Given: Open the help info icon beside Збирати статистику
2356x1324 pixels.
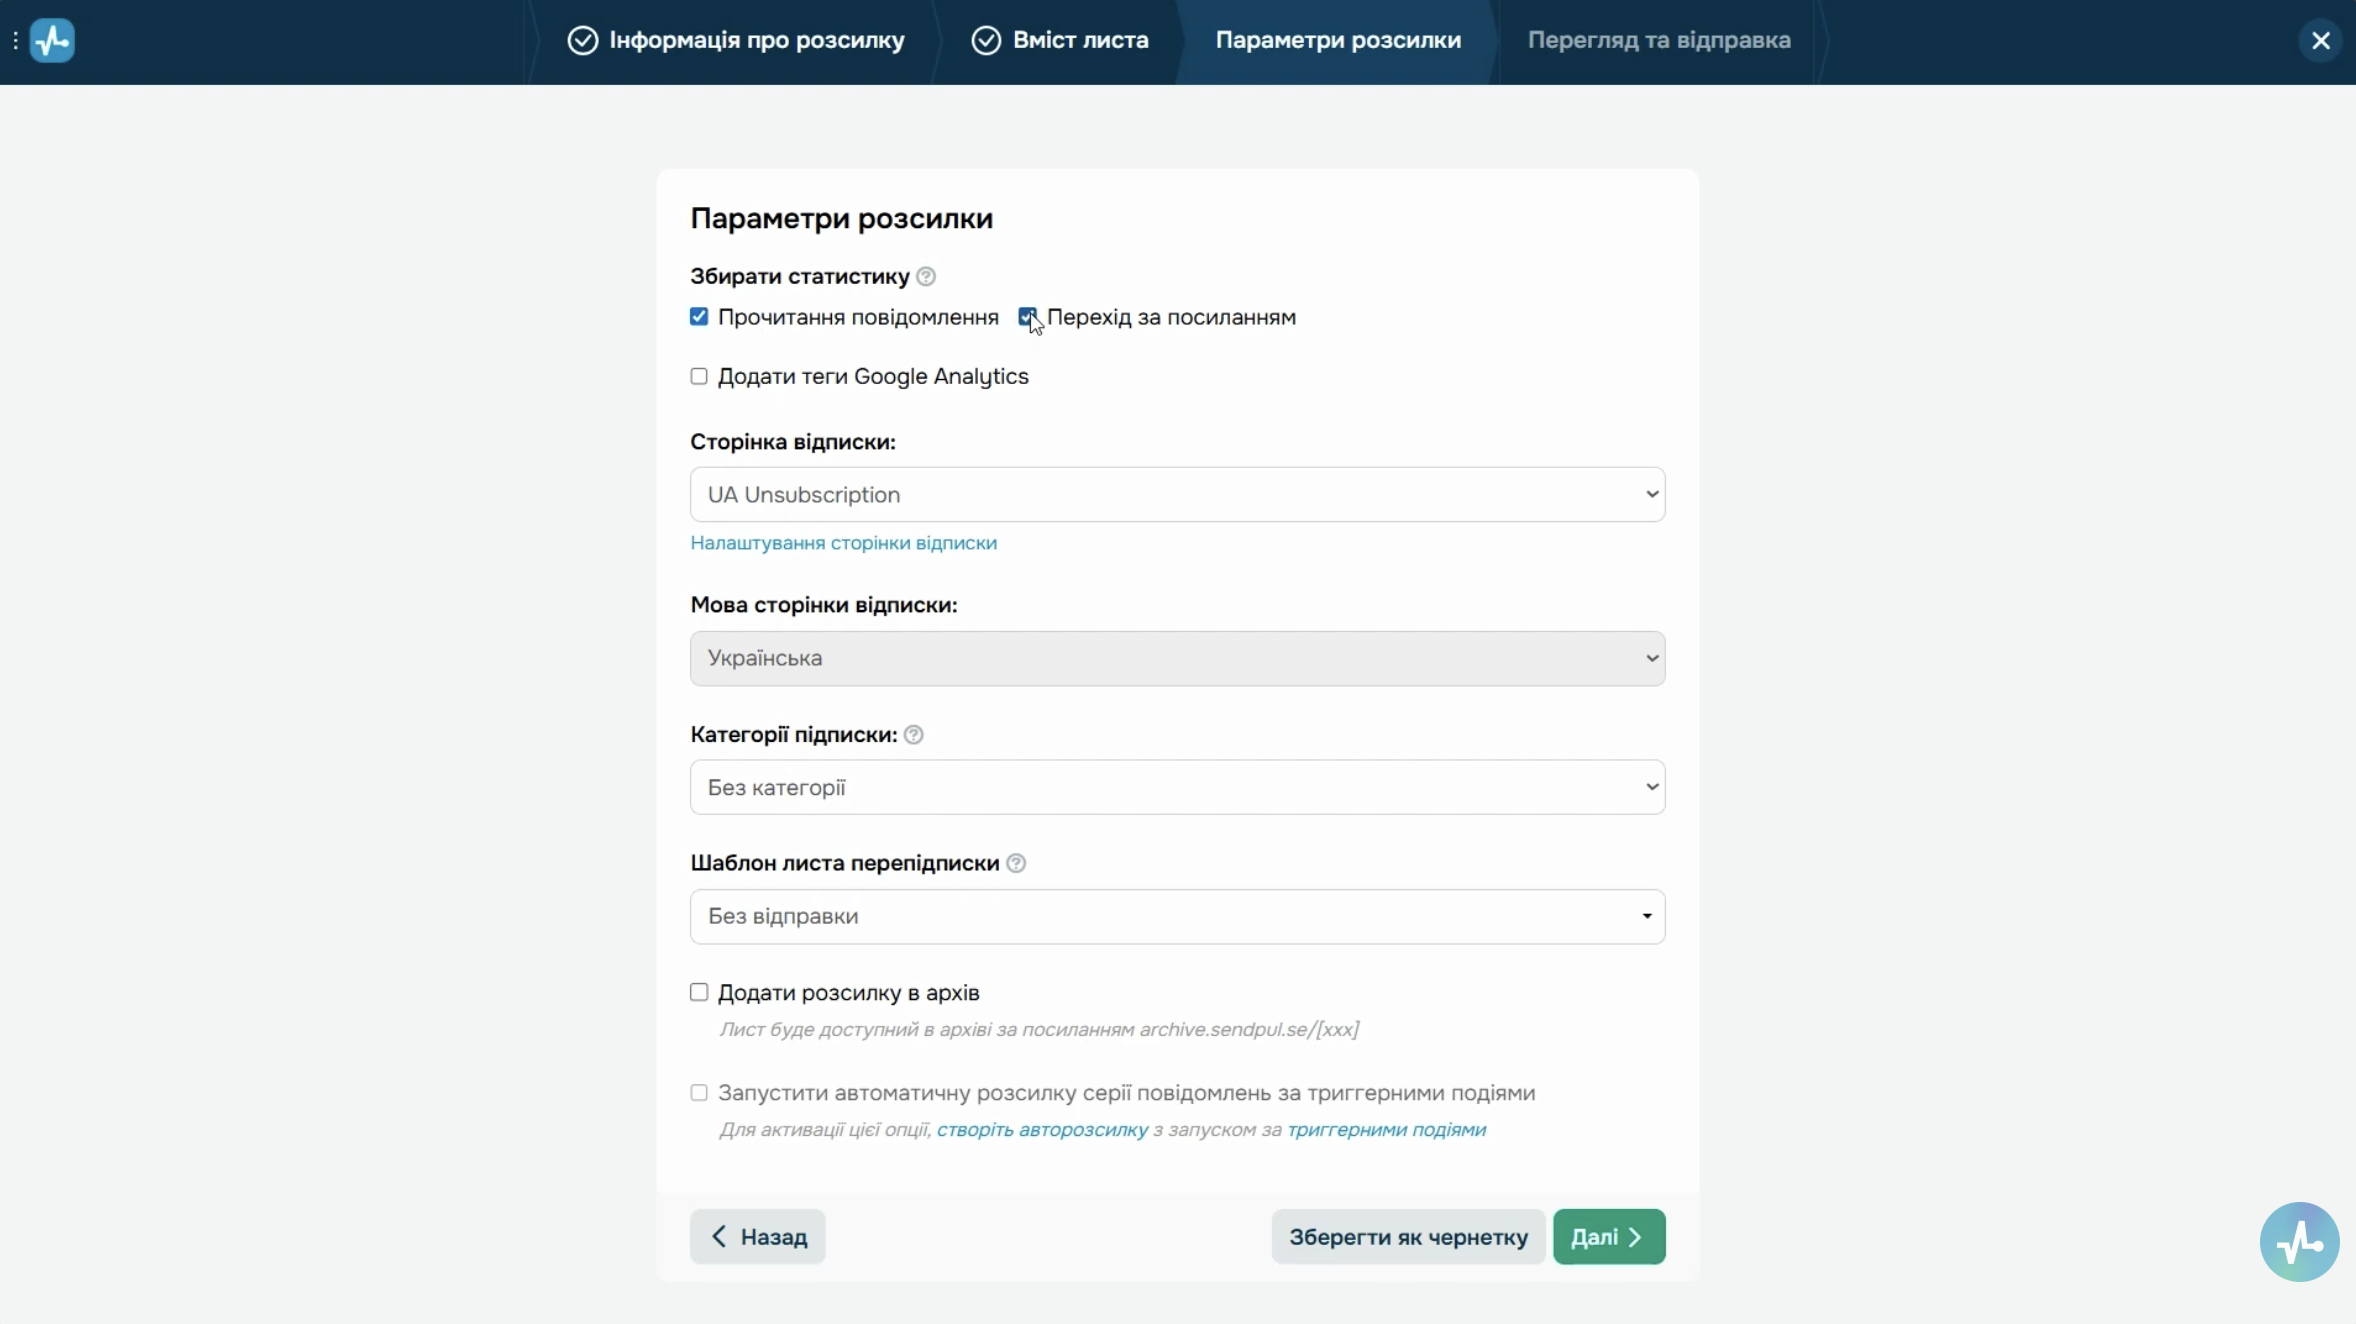Looking at the screenshot, I should coord(926,276).
